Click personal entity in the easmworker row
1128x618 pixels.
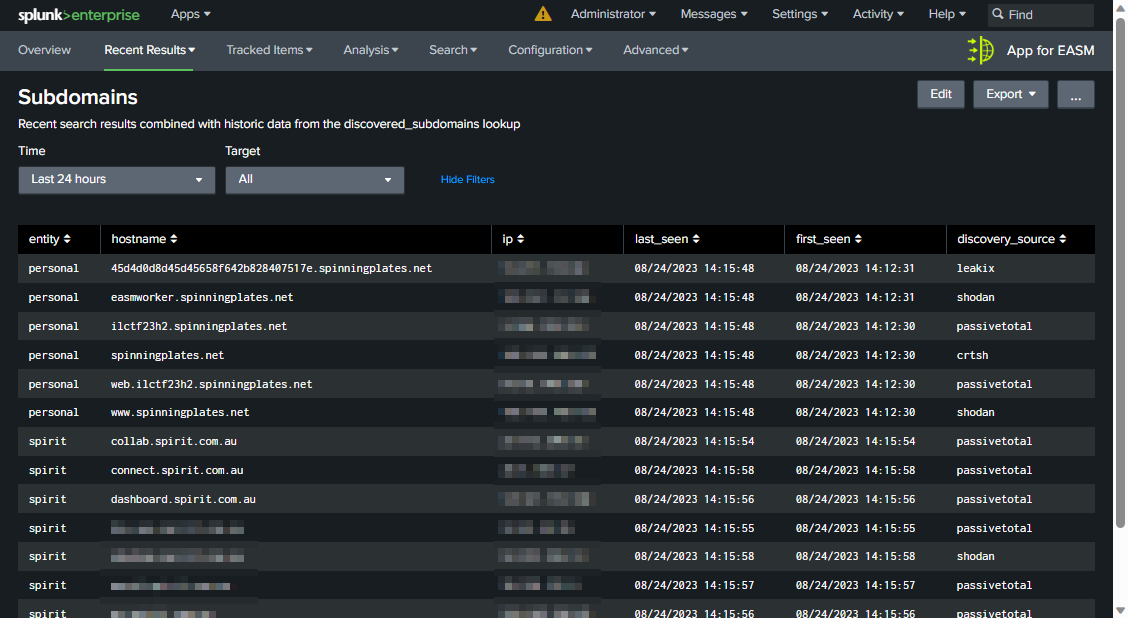point(53,297)
